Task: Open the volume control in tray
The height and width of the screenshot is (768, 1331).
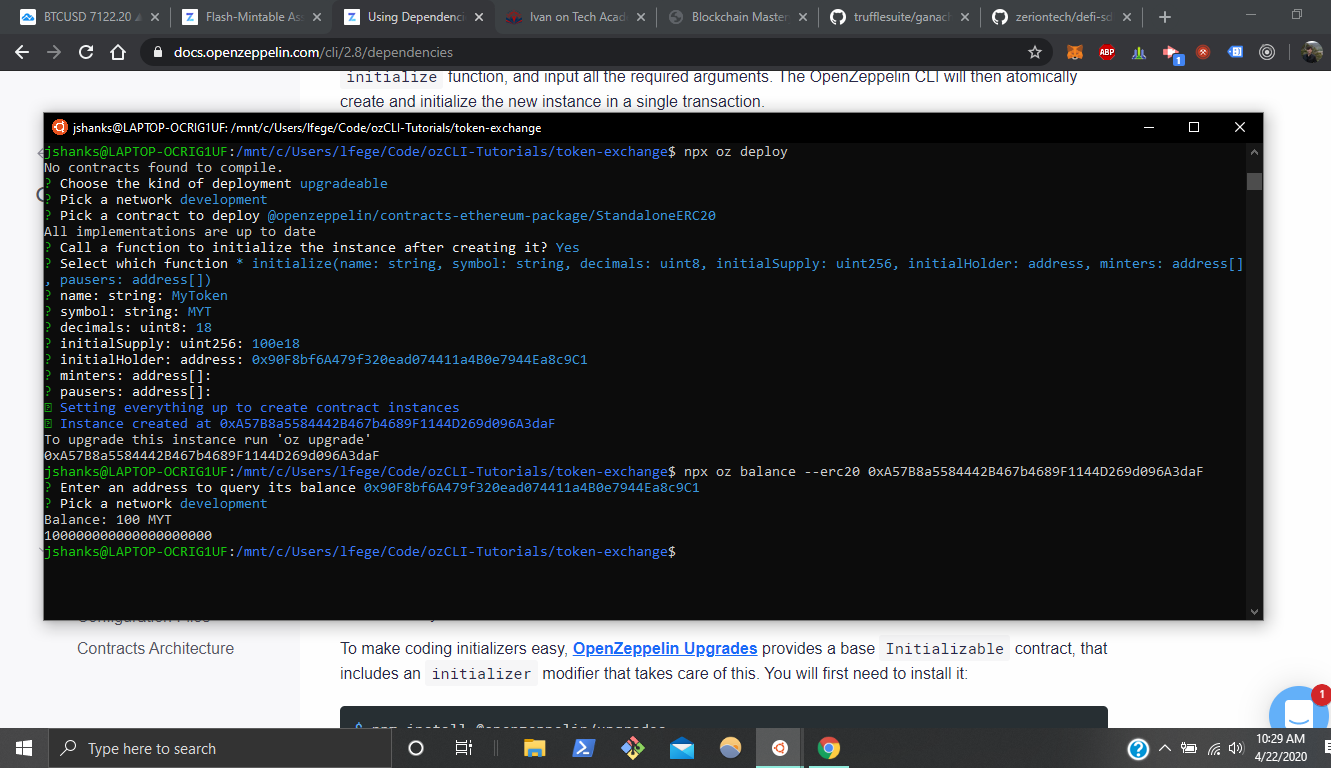Action: tap(1235, 748)
